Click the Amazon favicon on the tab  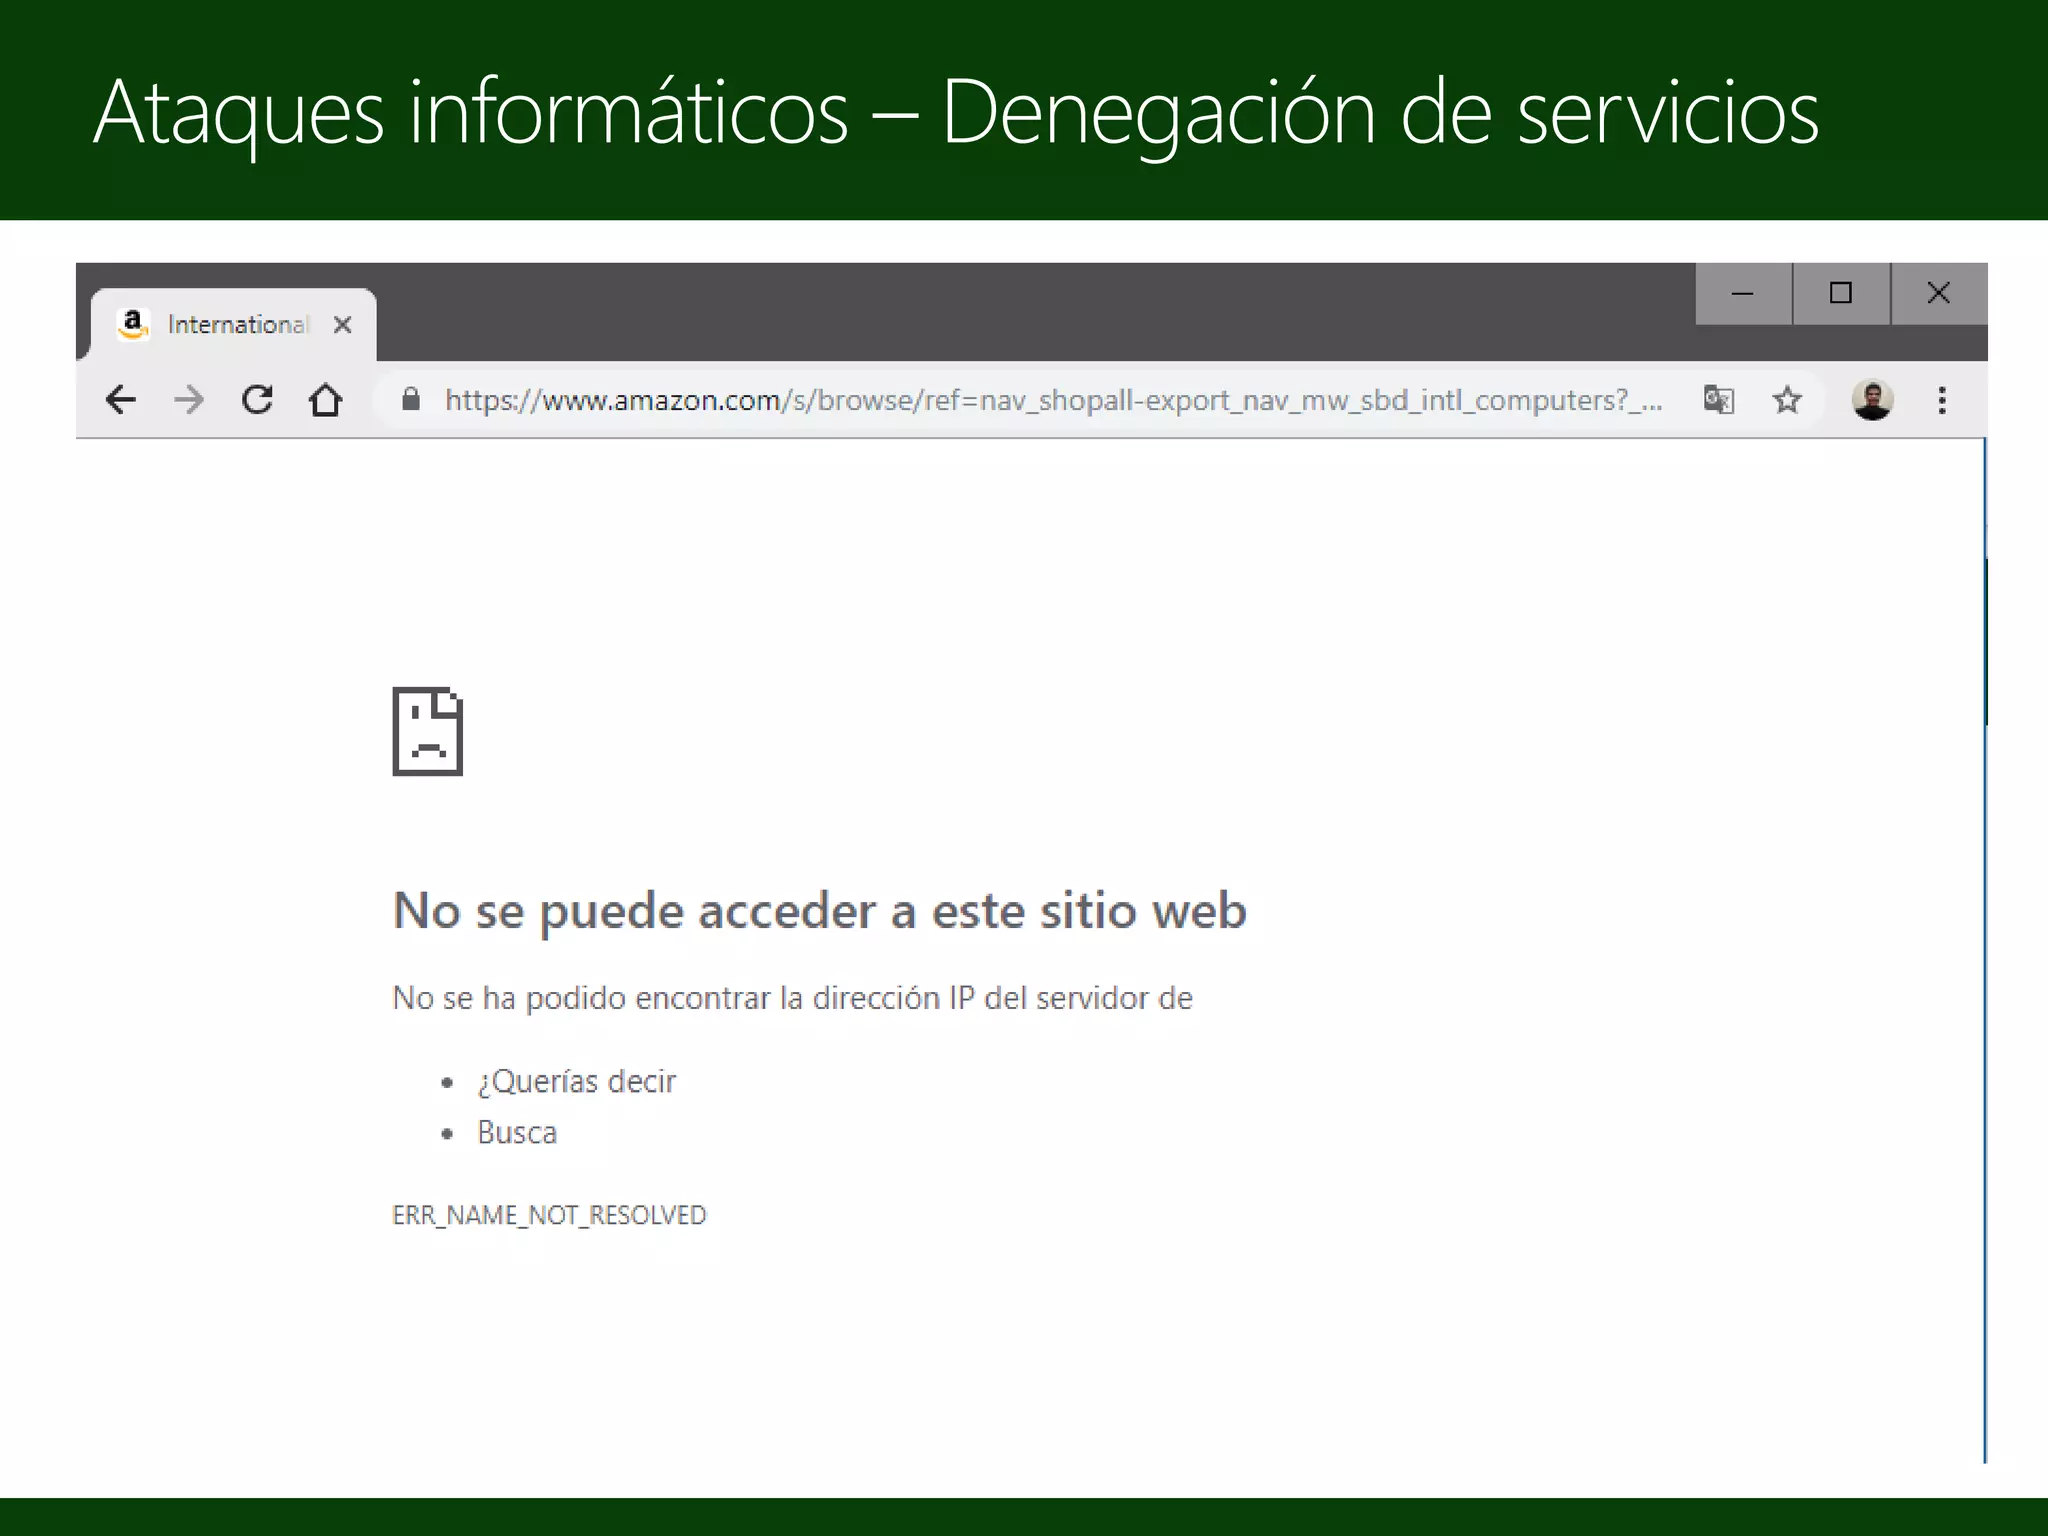click(133, 324)
